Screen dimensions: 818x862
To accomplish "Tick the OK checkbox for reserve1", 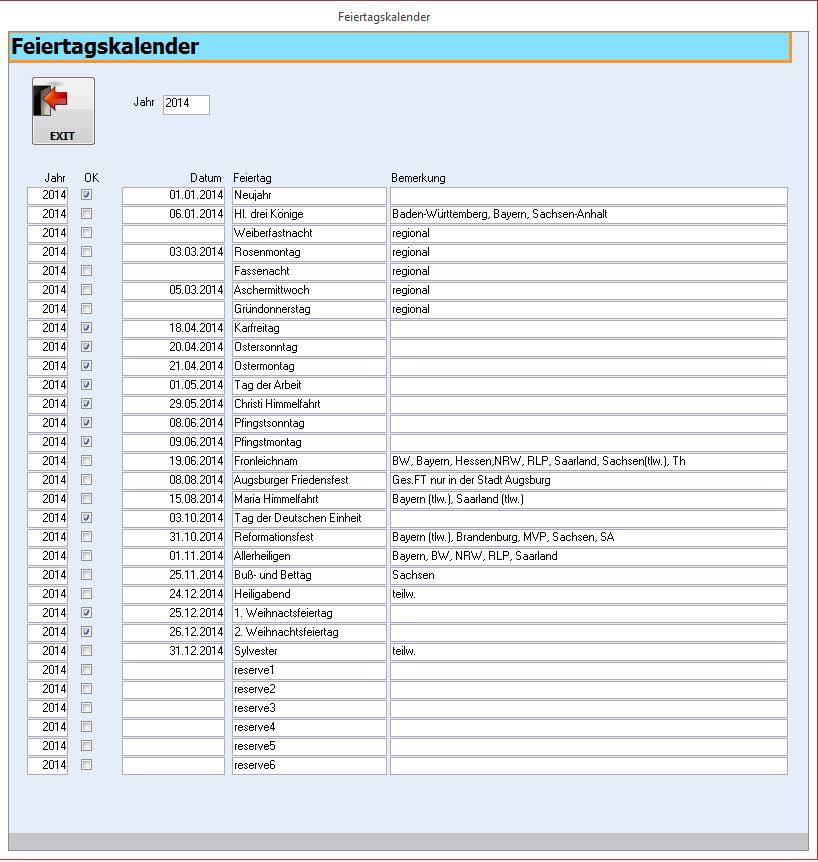I will pyautogui.click(x=86, y=670).
